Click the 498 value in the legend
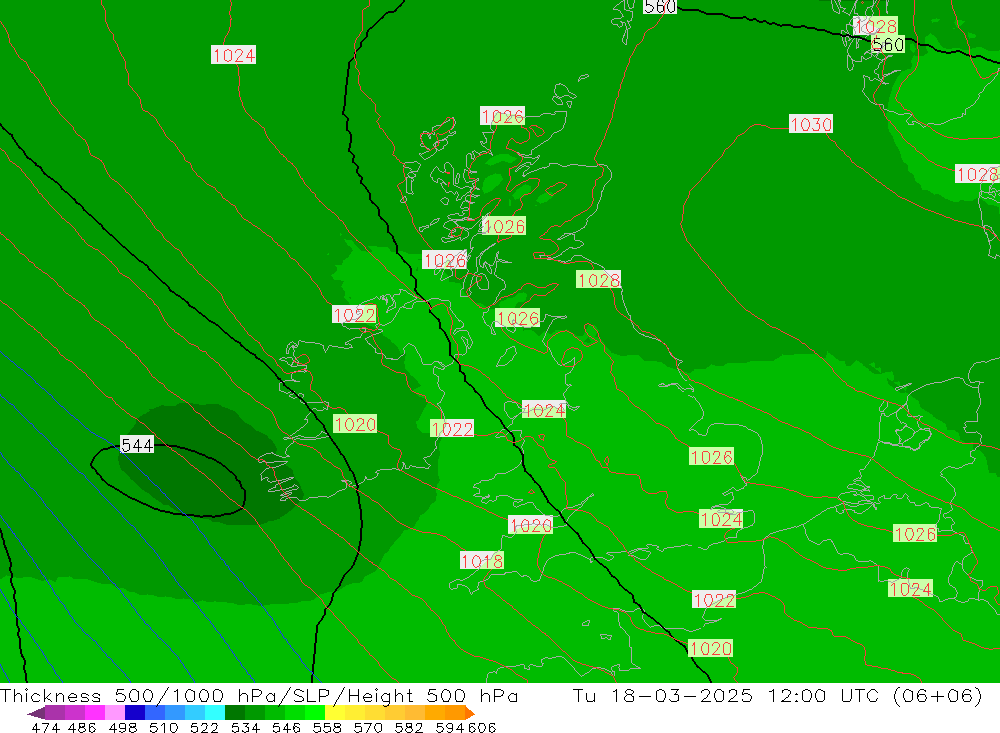This screenshot has width=1000, height=733. point(122,727)
